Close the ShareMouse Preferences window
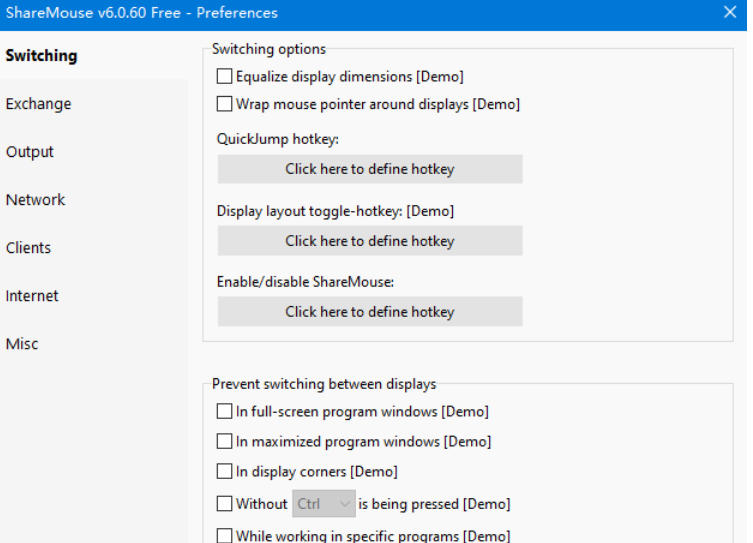Image resolution: width=753 pixels, height=543 pixels. click(x=729, y=13)
